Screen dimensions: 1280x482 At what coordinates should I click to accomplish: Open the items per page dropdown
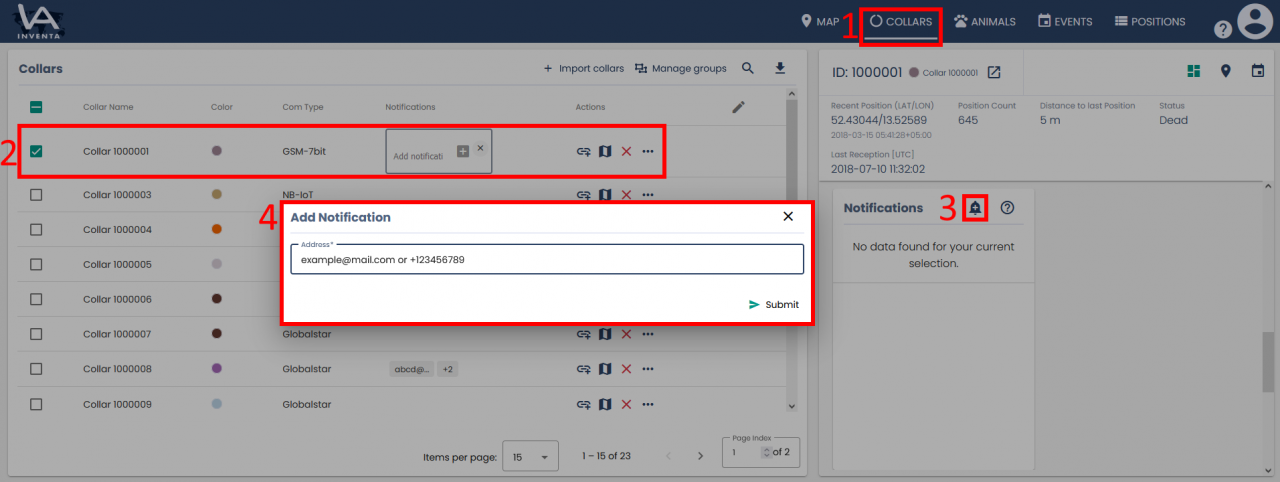(530, 457)
